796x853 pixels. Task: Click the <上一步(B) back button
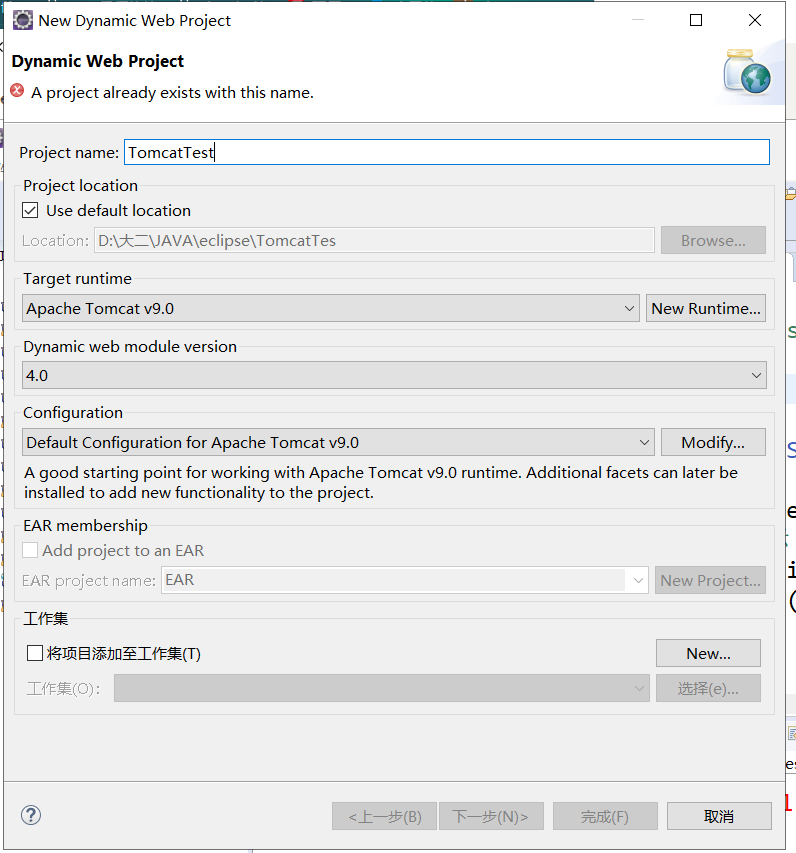[384, 816]
